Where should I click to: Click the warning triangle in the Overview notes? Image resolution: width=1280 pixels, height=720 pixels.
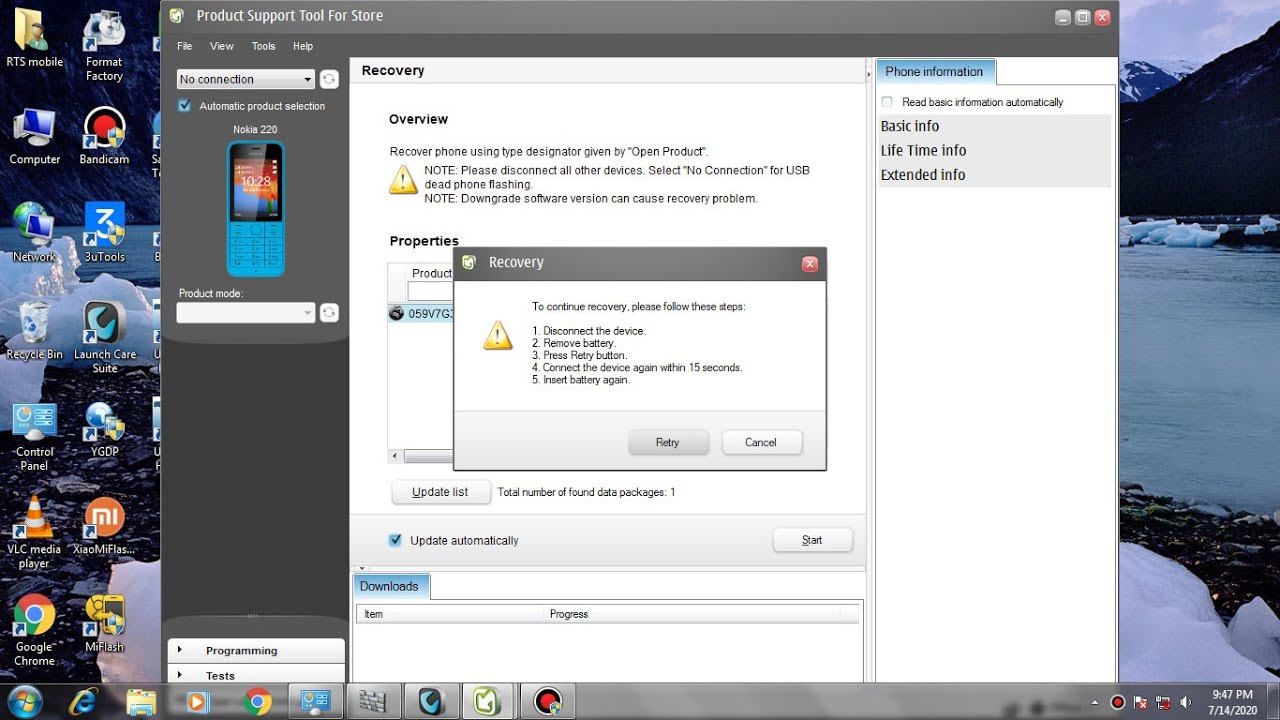click(x=403, y=179)
